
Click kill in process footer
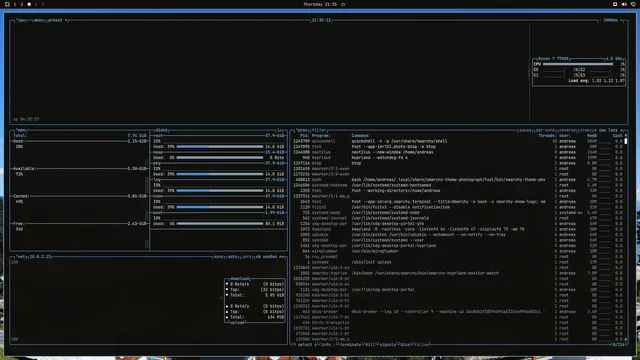370,344
